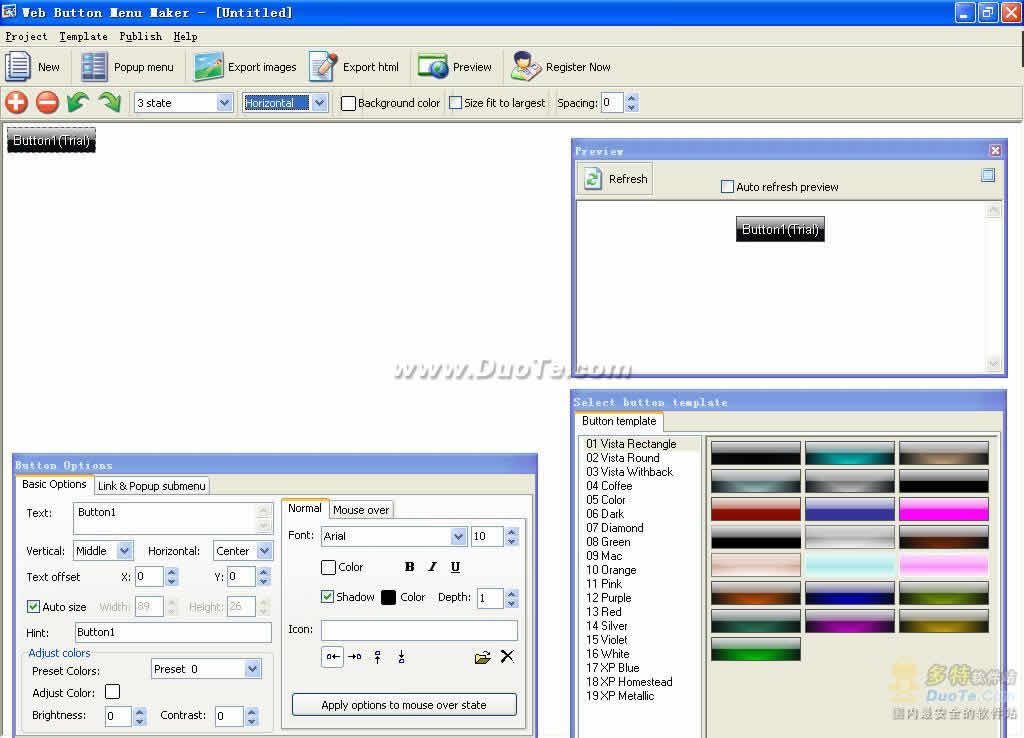The width and height of the screenshot is (1024, 738).
Task: Open the Project menu
Action: (x=26, y=37)
